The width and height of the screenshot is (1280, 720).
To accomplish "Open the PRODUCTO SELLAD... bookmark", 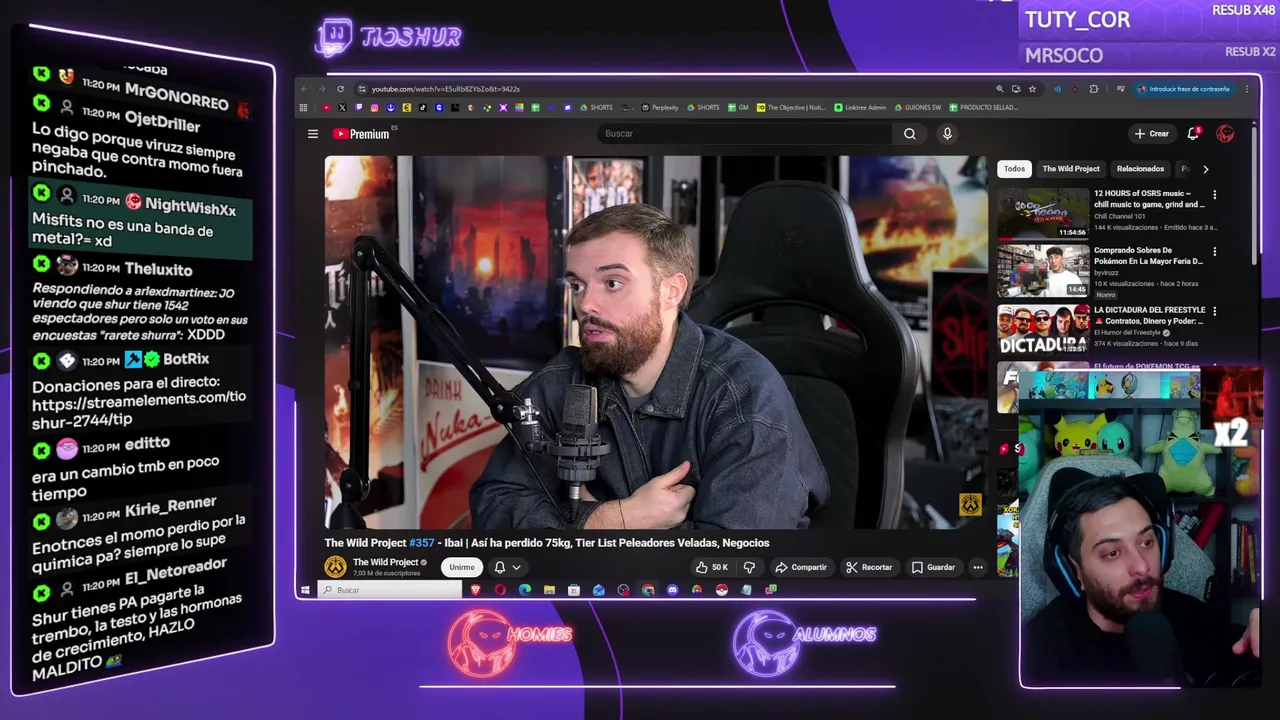I will click(984, 108).
